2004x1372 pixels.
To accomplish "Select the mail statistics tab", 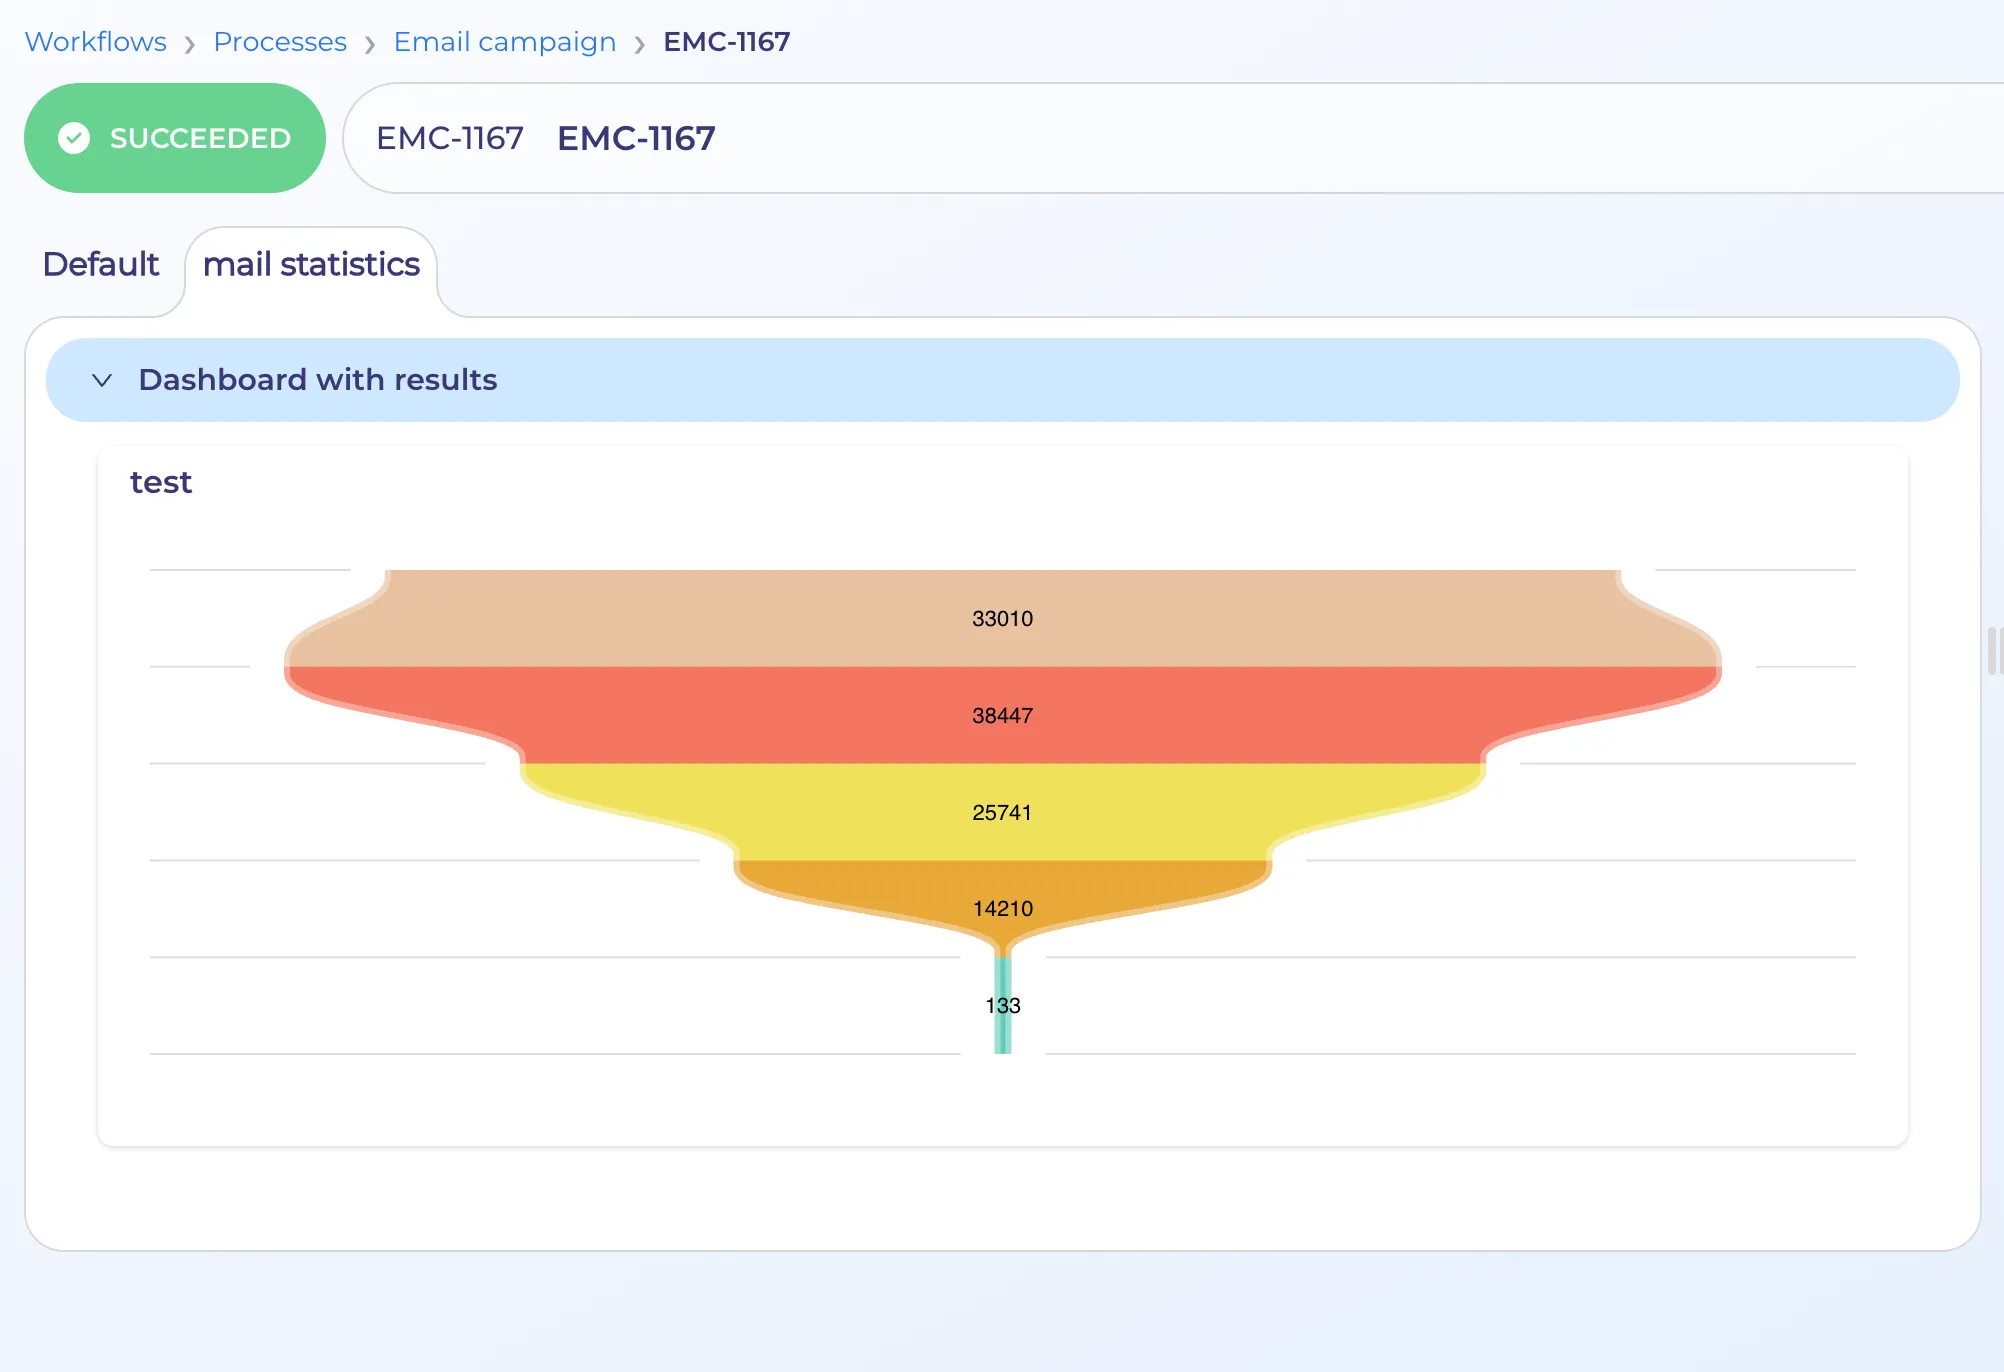I will point(311,264).
